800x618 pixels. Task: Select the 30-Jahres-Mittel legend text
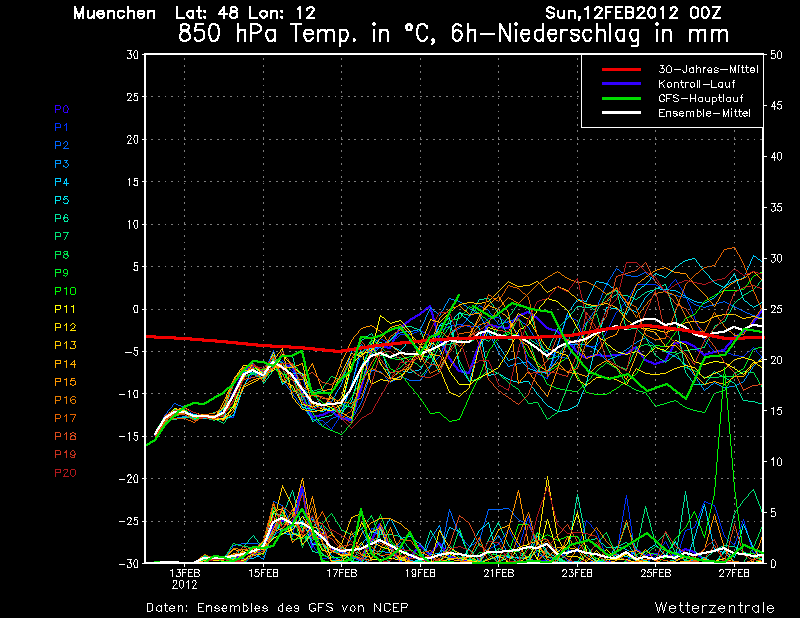708,69
